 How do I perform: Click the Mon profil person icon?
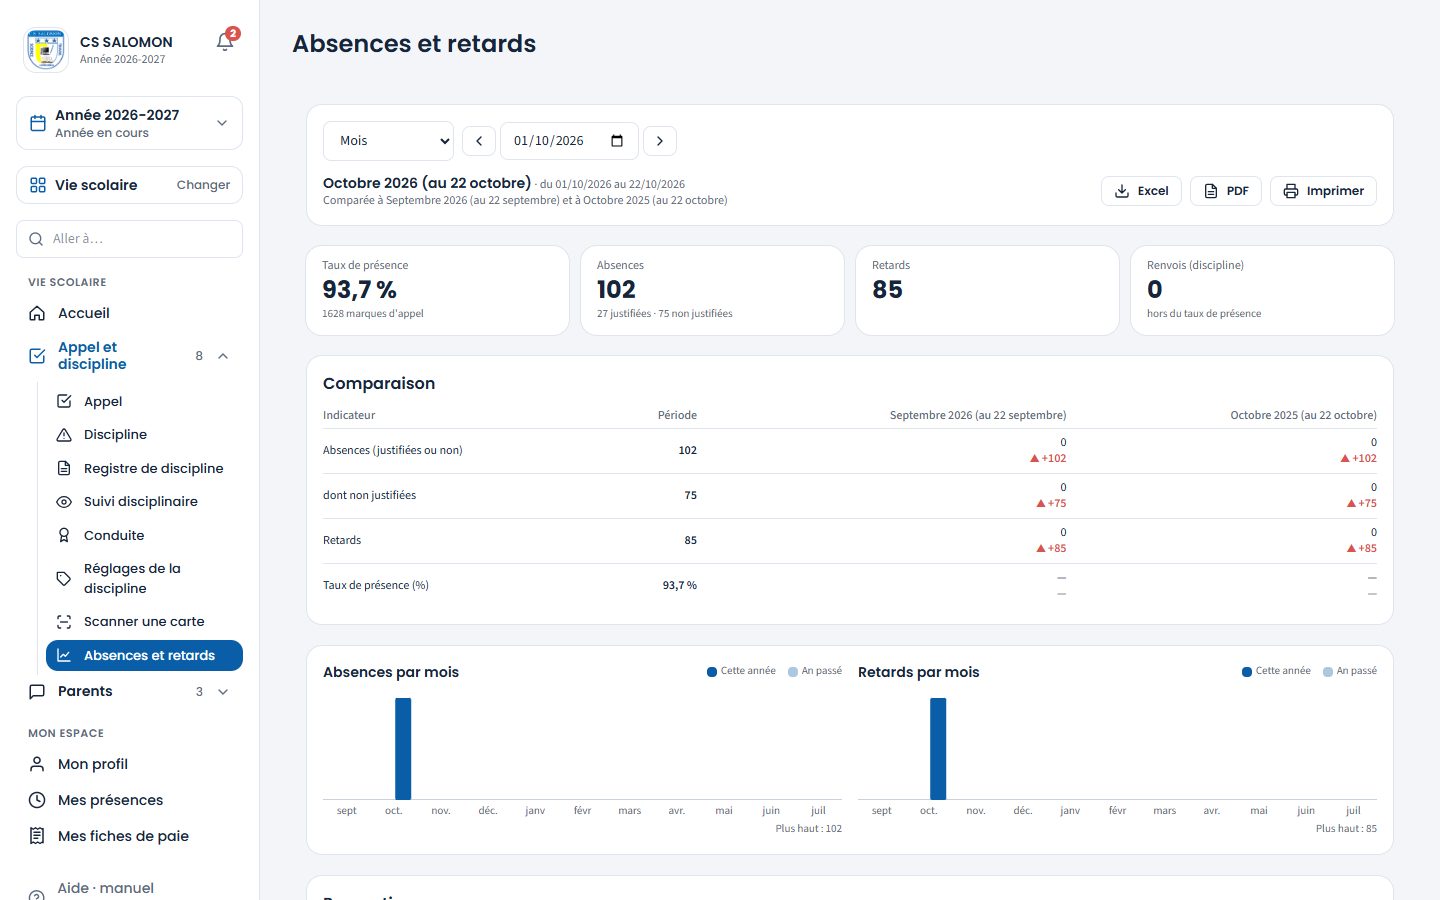(x=37, y=764)
